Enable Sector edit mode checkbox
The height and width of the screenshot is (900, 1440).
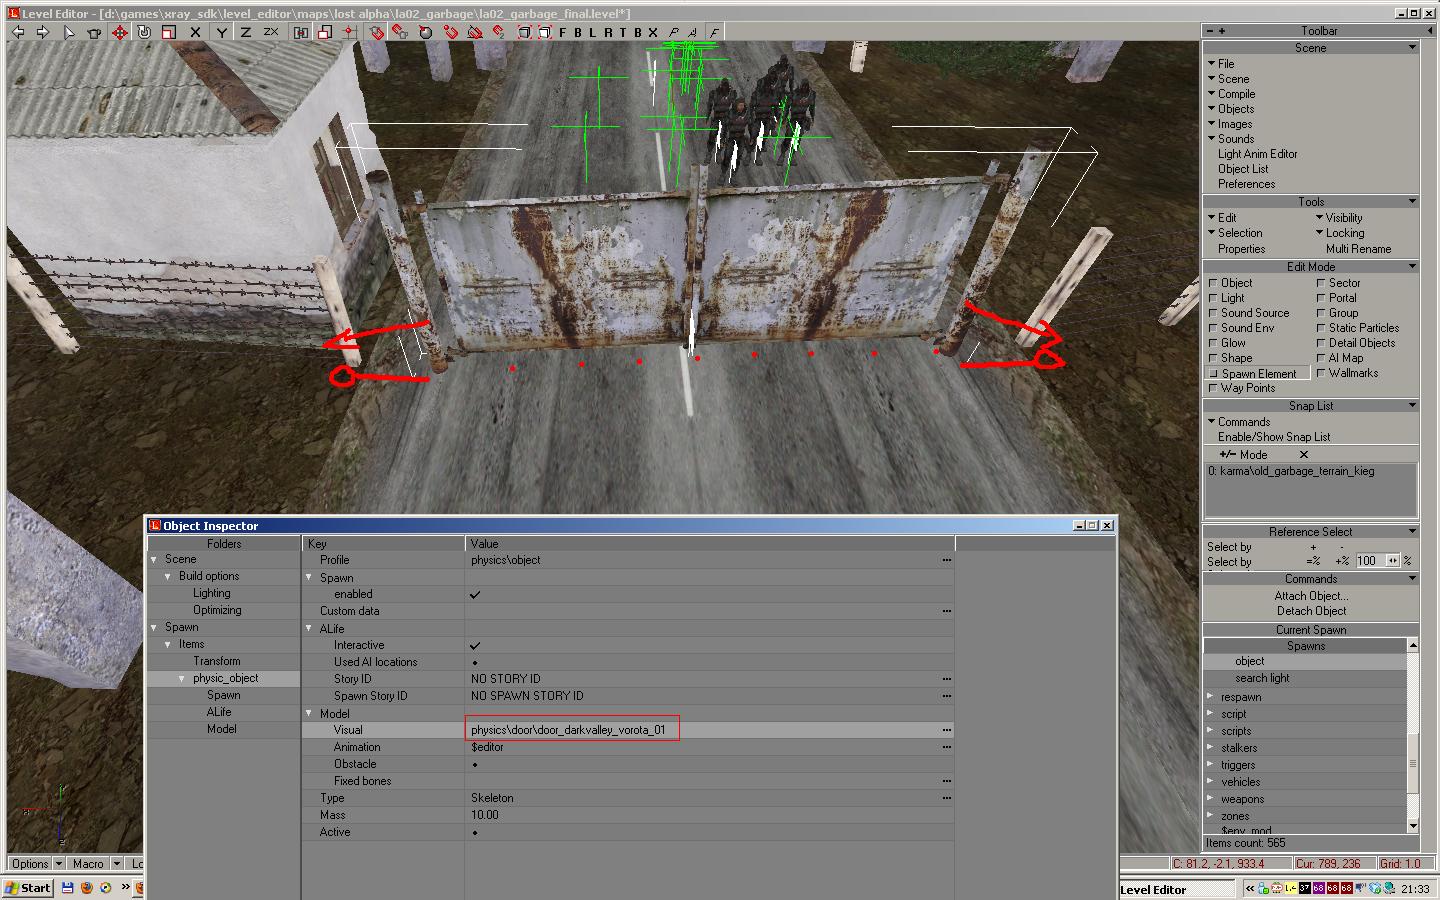point(1321,283)
